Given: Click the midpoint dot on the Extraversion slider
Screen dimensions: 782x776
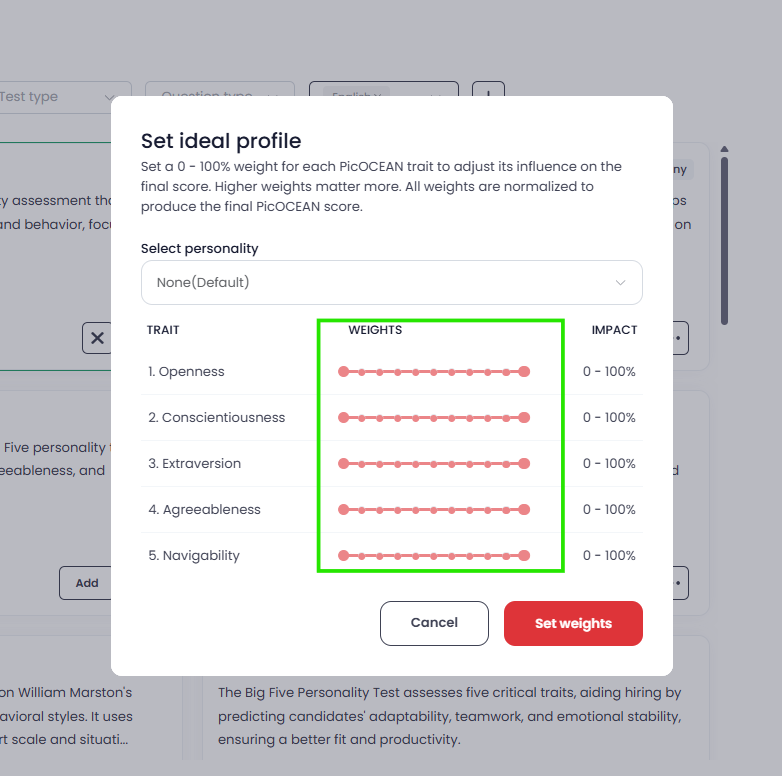Looking at the screenshot, I should point(434,463).
